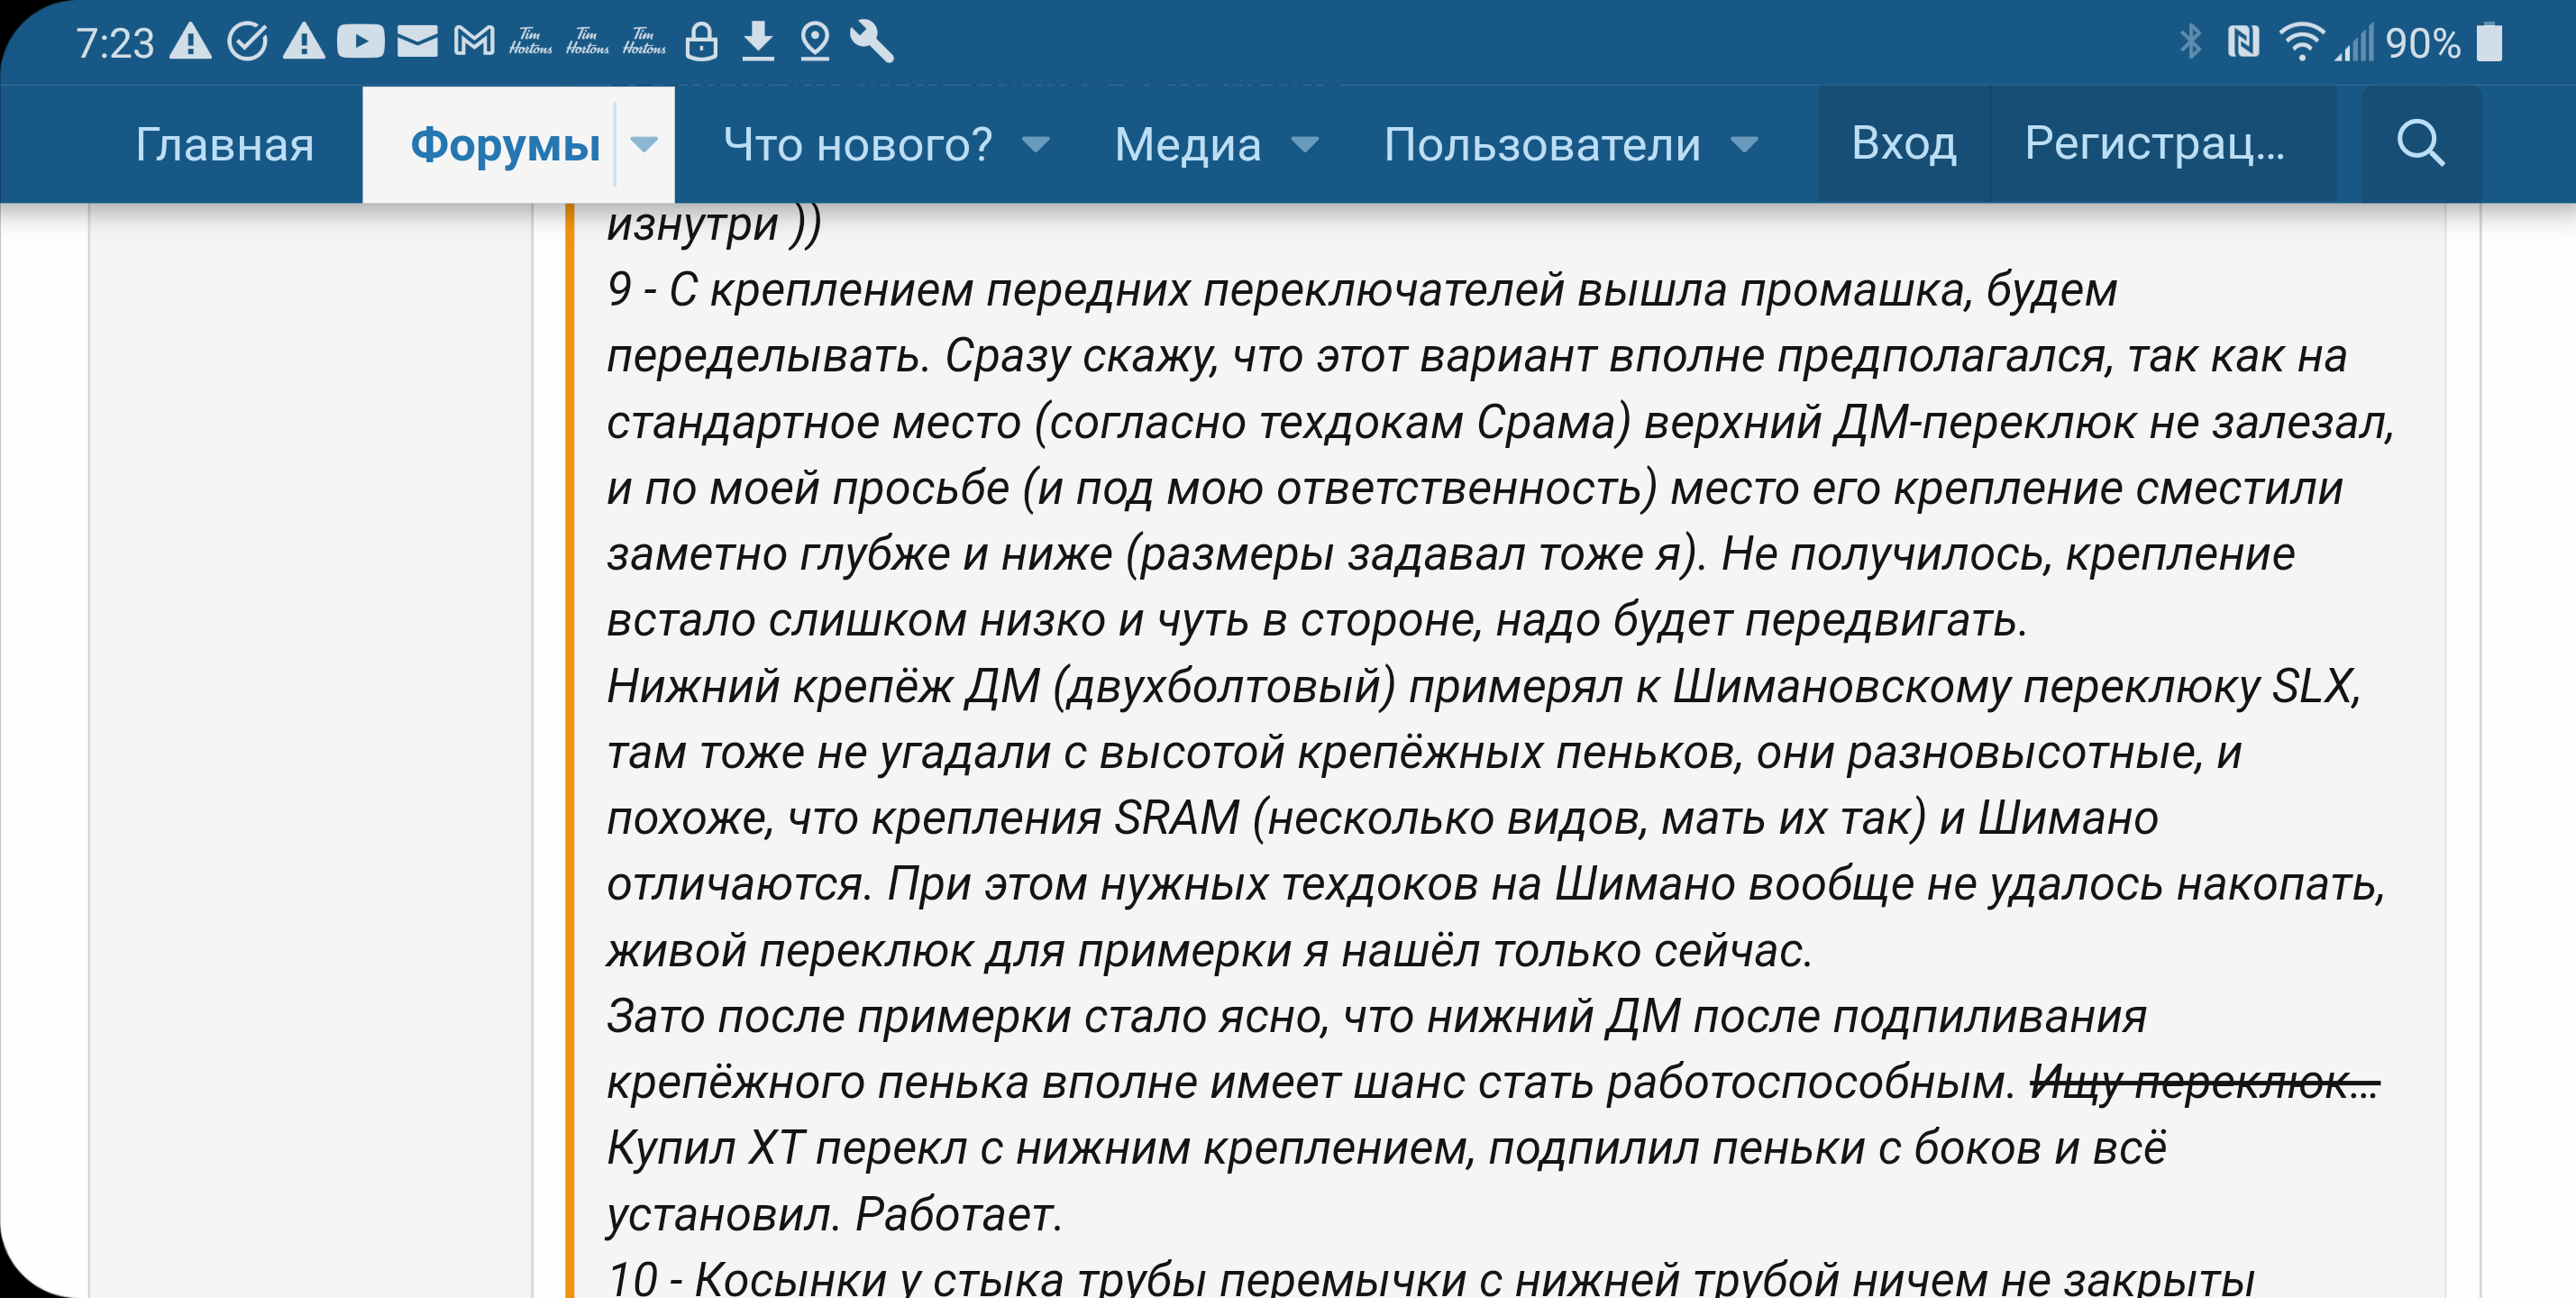Tap the NFC status icon

[2243, 42]
